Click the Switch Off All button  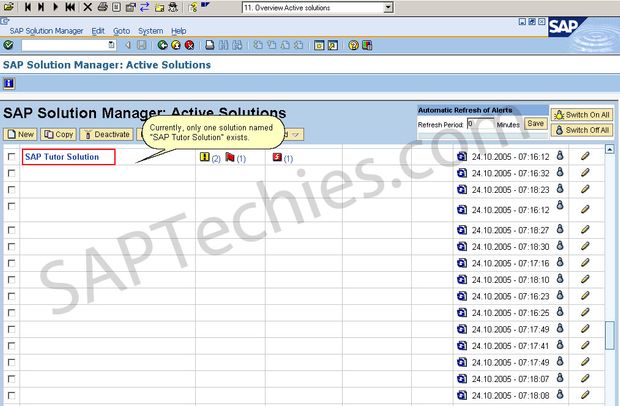click(582, 130)
